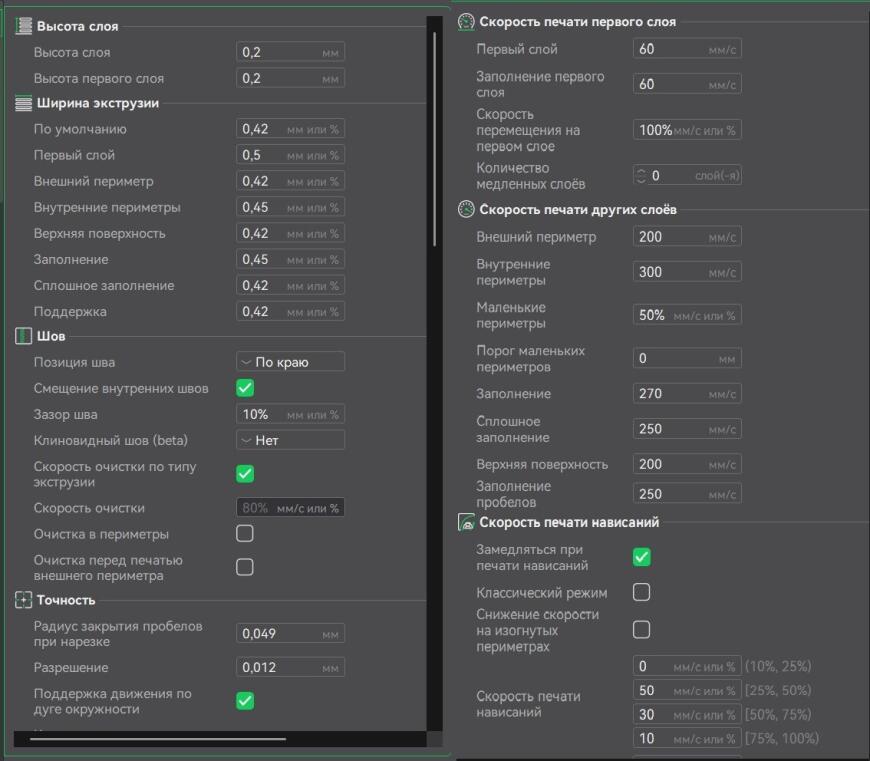Disable Смещение внутренних швов checkbox
870x761 pixels.
pos(245,388)
